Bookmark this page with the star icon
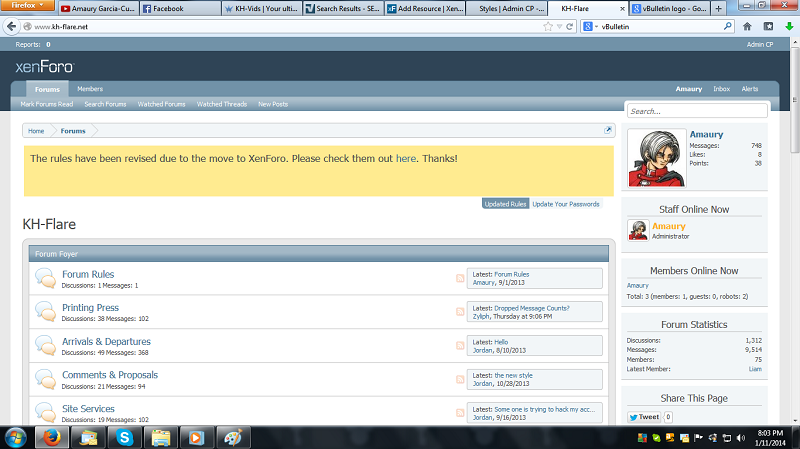This screenshot has width=800, height=449. coord(548,26)
